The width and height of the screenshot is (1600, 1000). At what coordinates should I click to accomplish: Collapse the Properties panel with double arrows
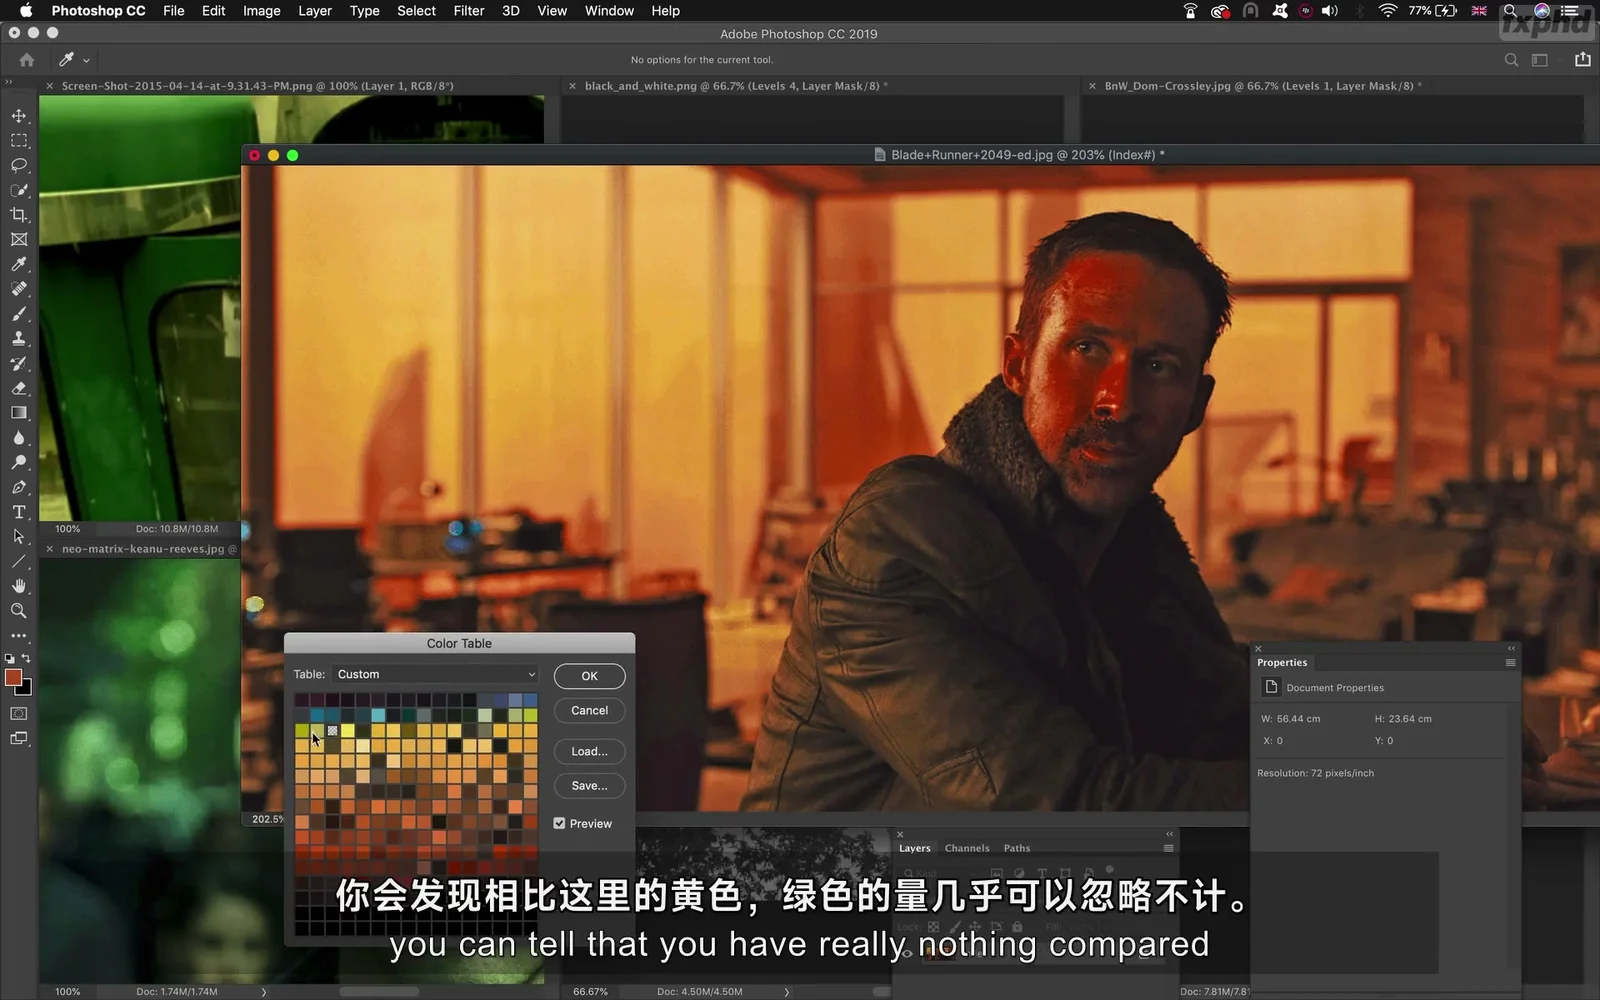click(x=1511, y=648)
